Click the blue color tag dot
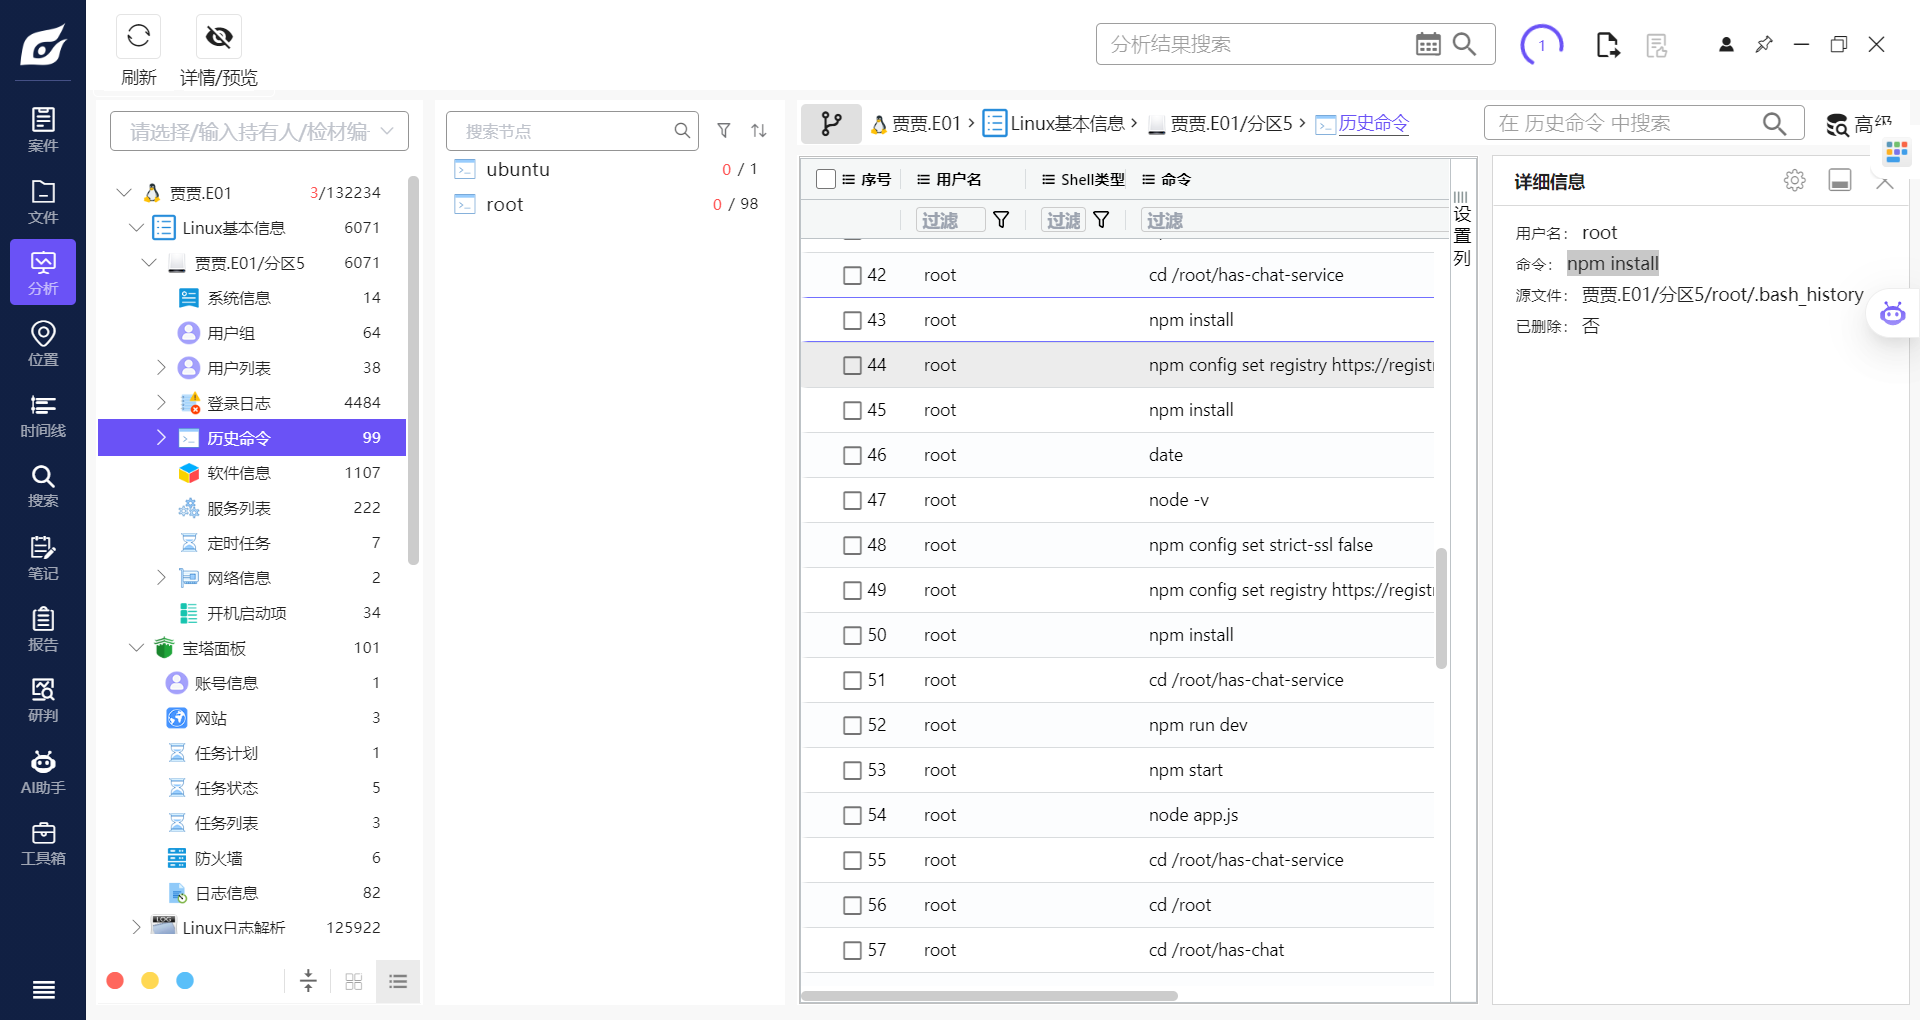Image resolution: width=1920 pixels, height=1020 pixels. click(185, 981)
